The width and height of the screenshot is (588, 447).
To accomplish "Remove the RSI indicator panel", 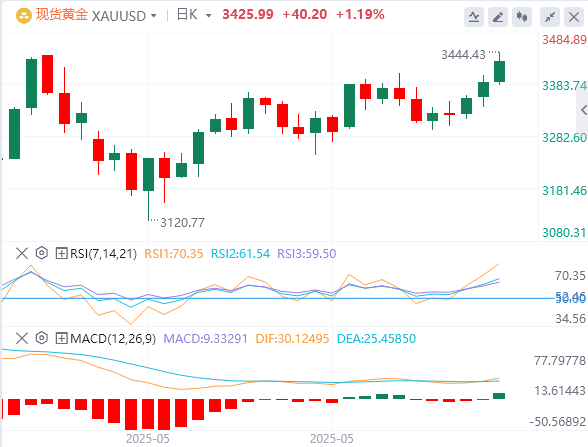I will tap(22, 253).
